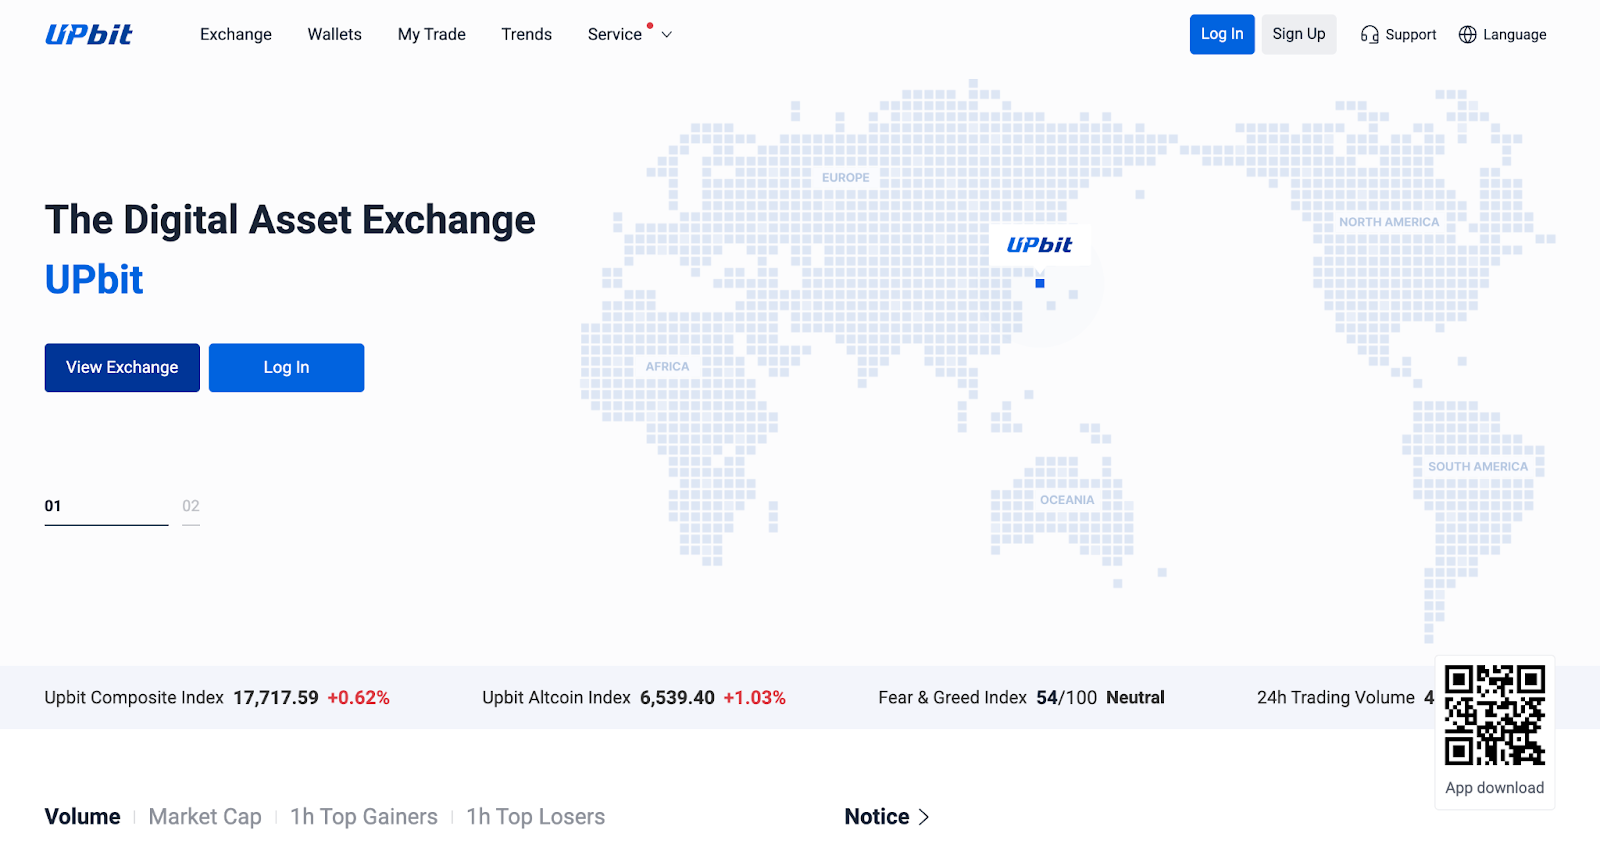Click the AFRICA map label

coord(667,367)
